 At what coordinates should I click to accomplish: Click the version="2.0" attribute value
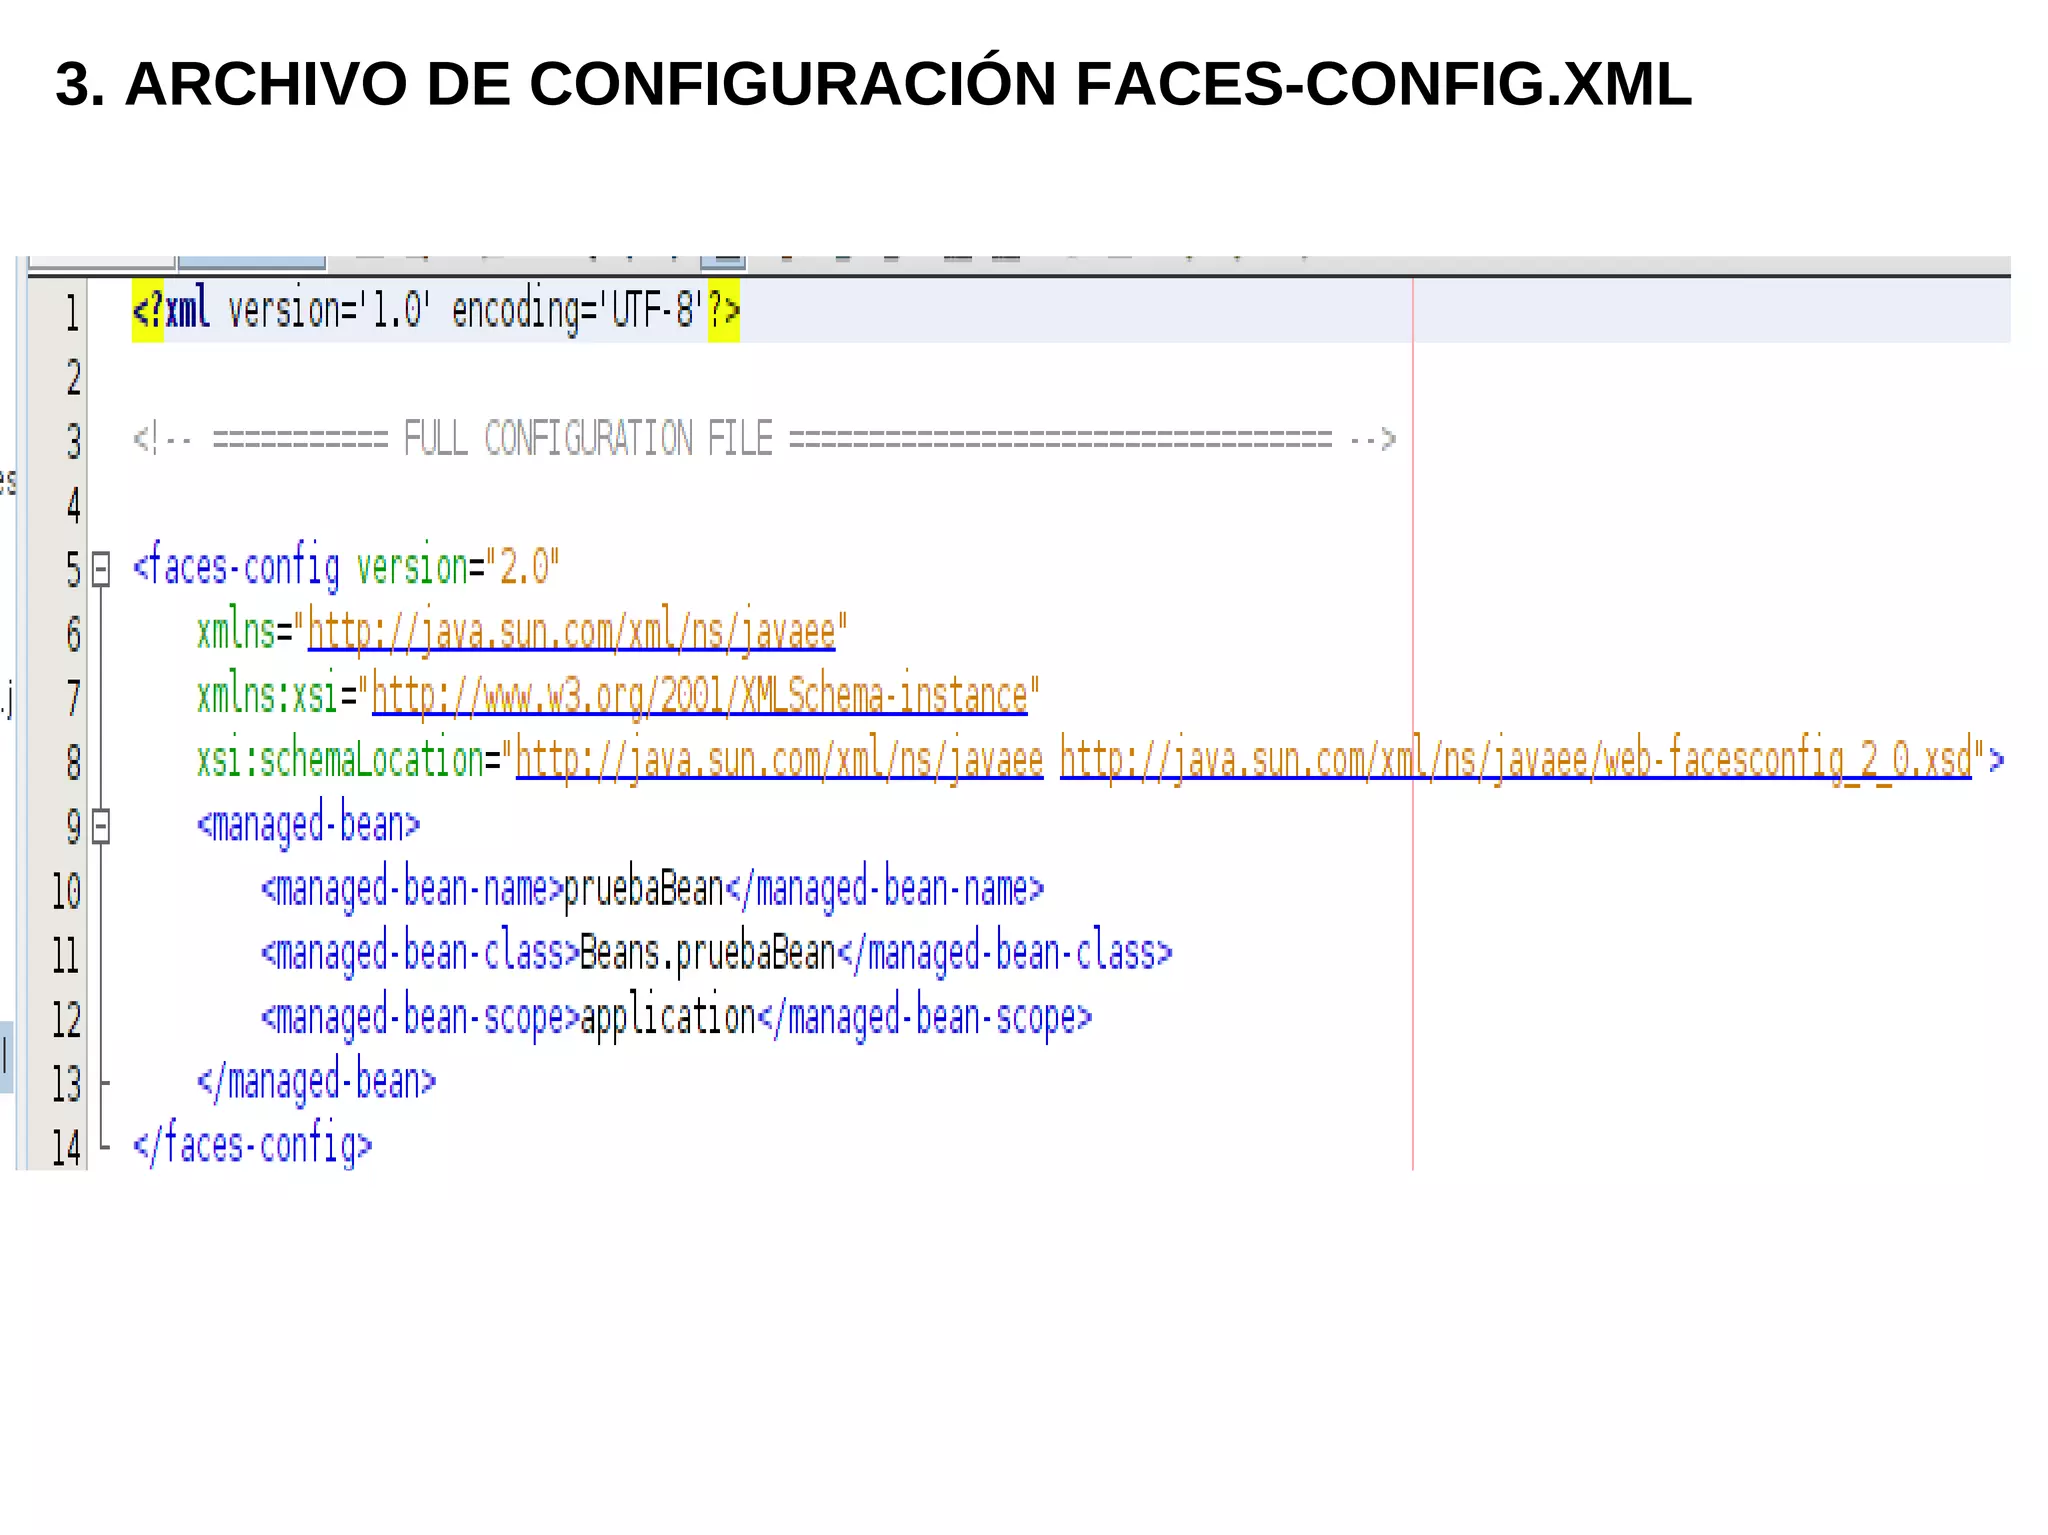pyautogui.click(x=523, y=568)
